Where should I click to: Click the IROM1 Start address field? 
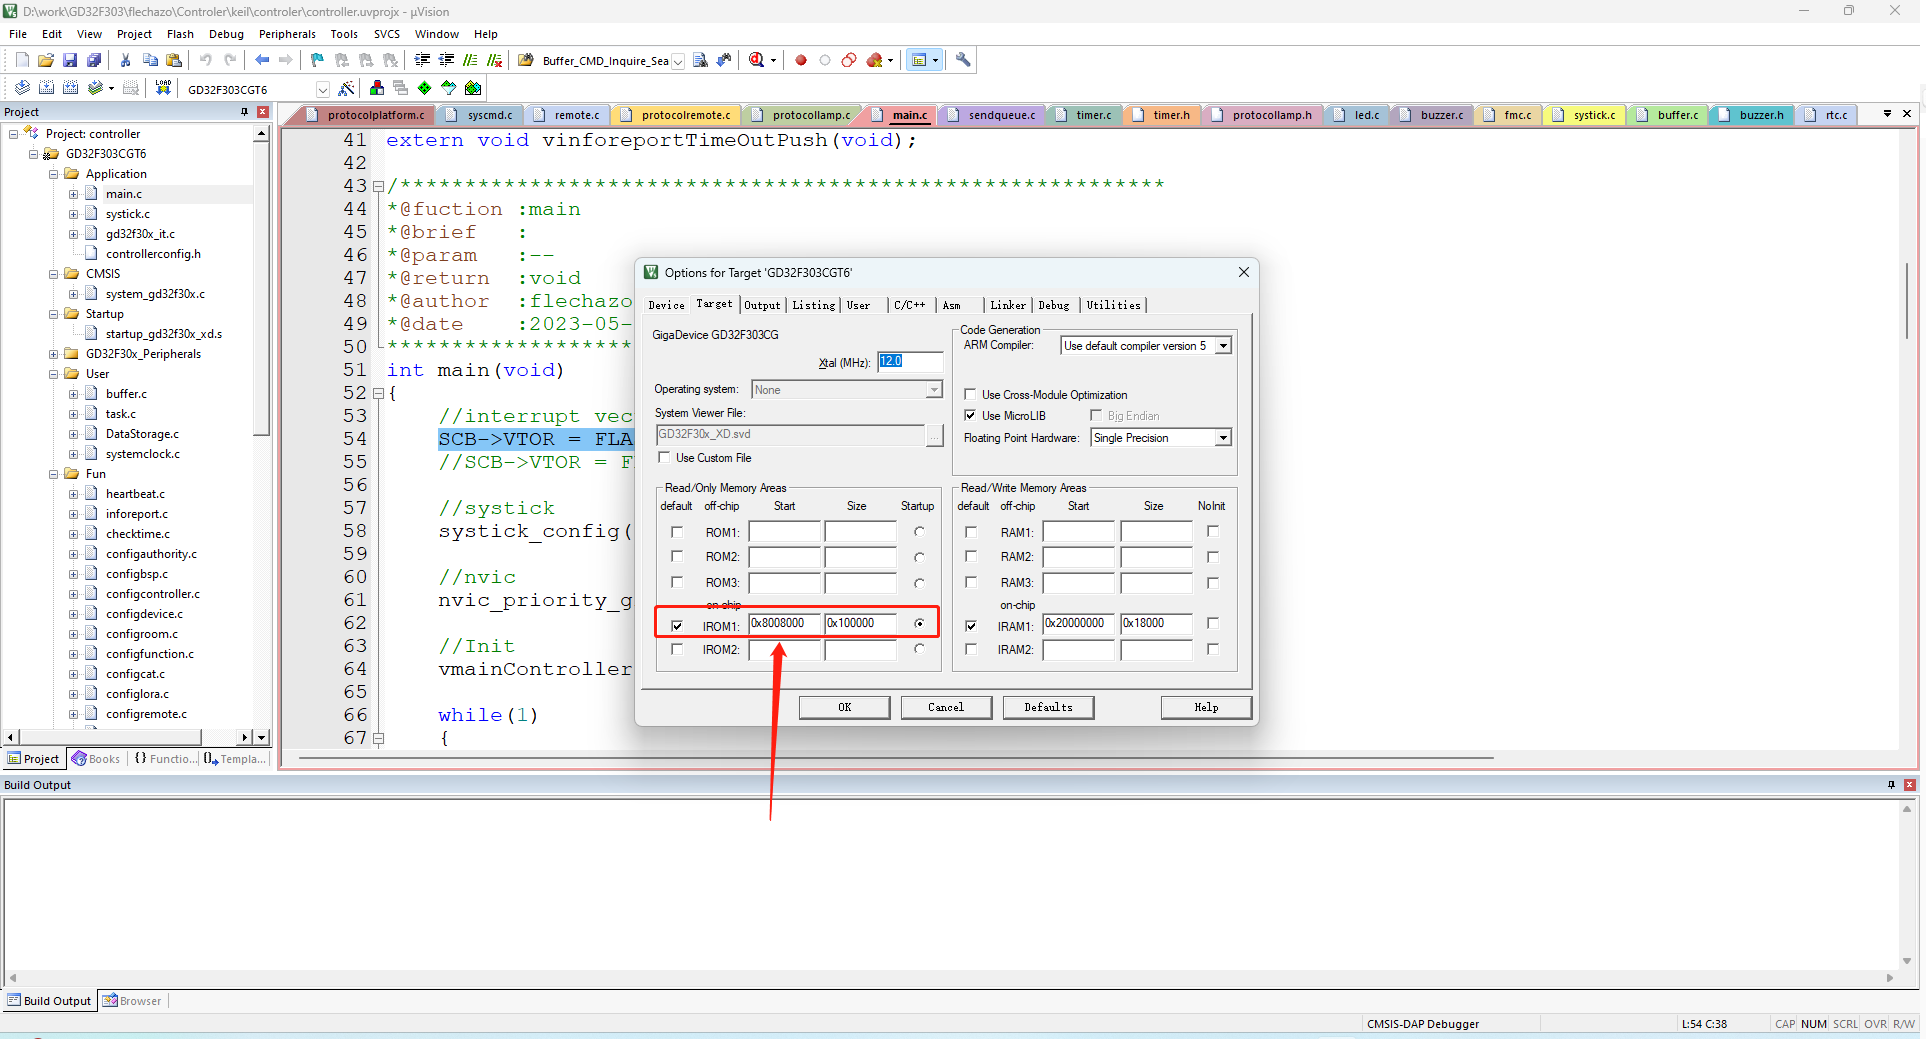point(784,623)
